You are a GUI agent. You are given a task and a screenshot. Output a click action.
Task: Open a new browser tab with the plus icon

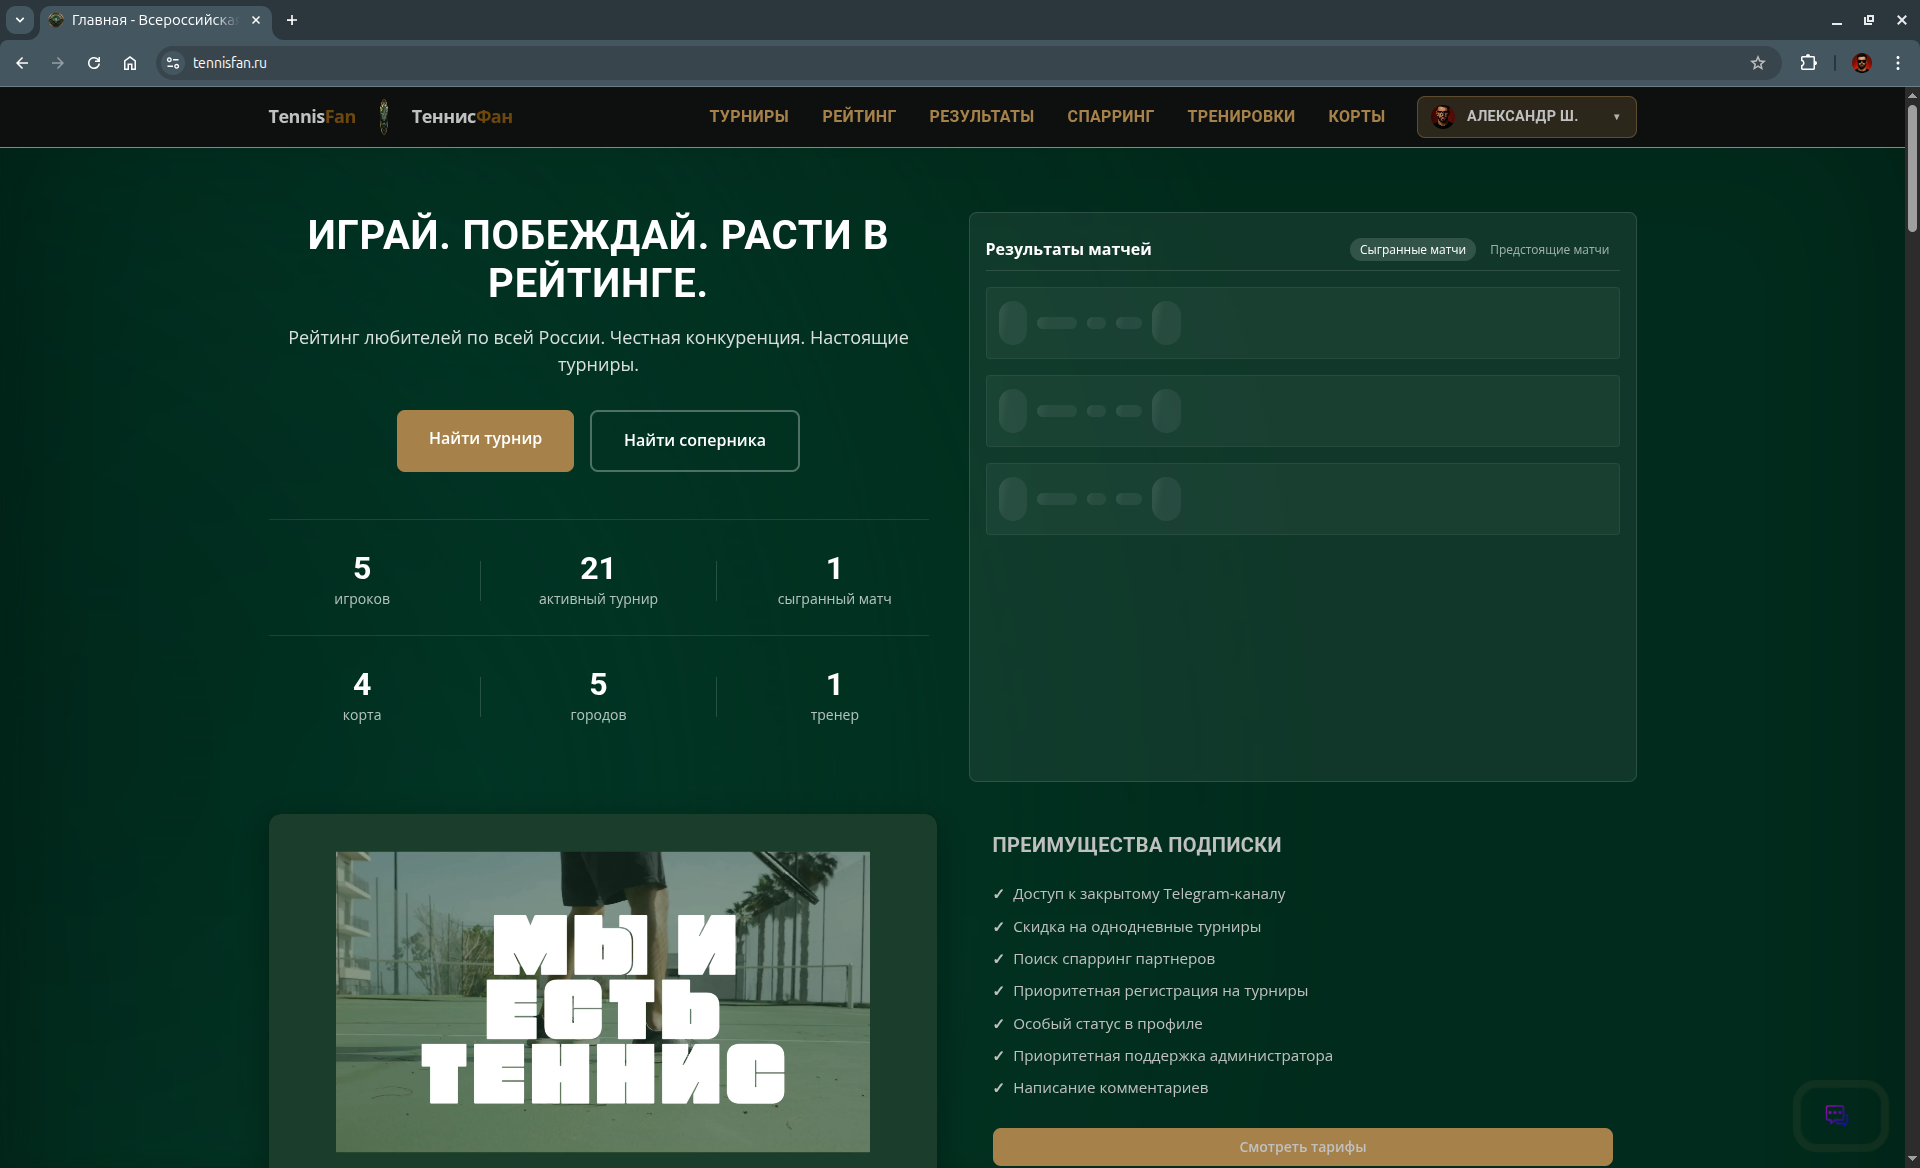coord(292,20)
